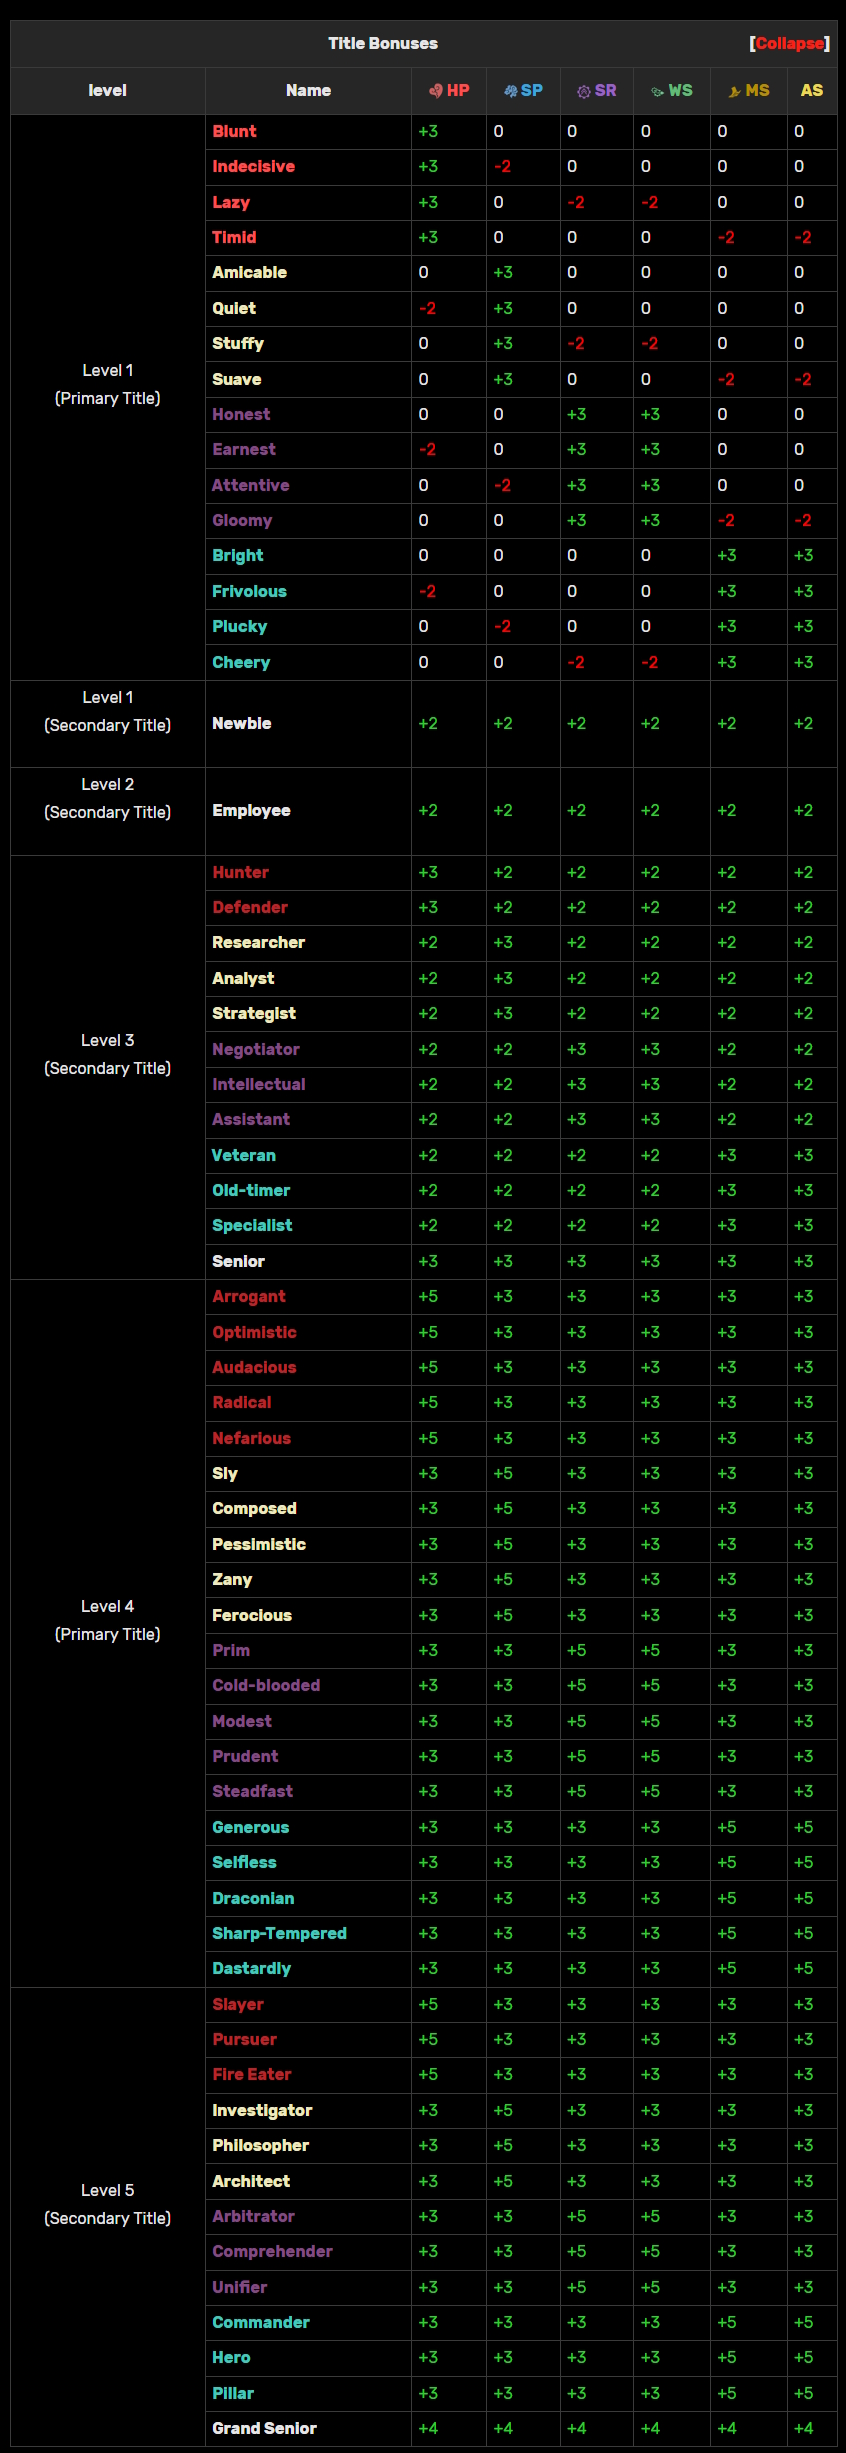This screenshot has height=2453, width=846.
Task: Select the Grand Senior title name
Action: pos(264,2429)
